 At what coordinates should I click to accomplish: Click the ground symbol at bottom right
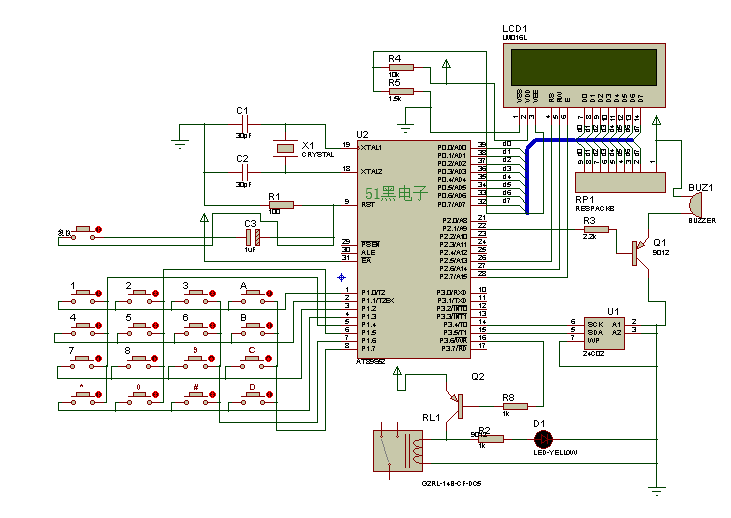(657, 491)
